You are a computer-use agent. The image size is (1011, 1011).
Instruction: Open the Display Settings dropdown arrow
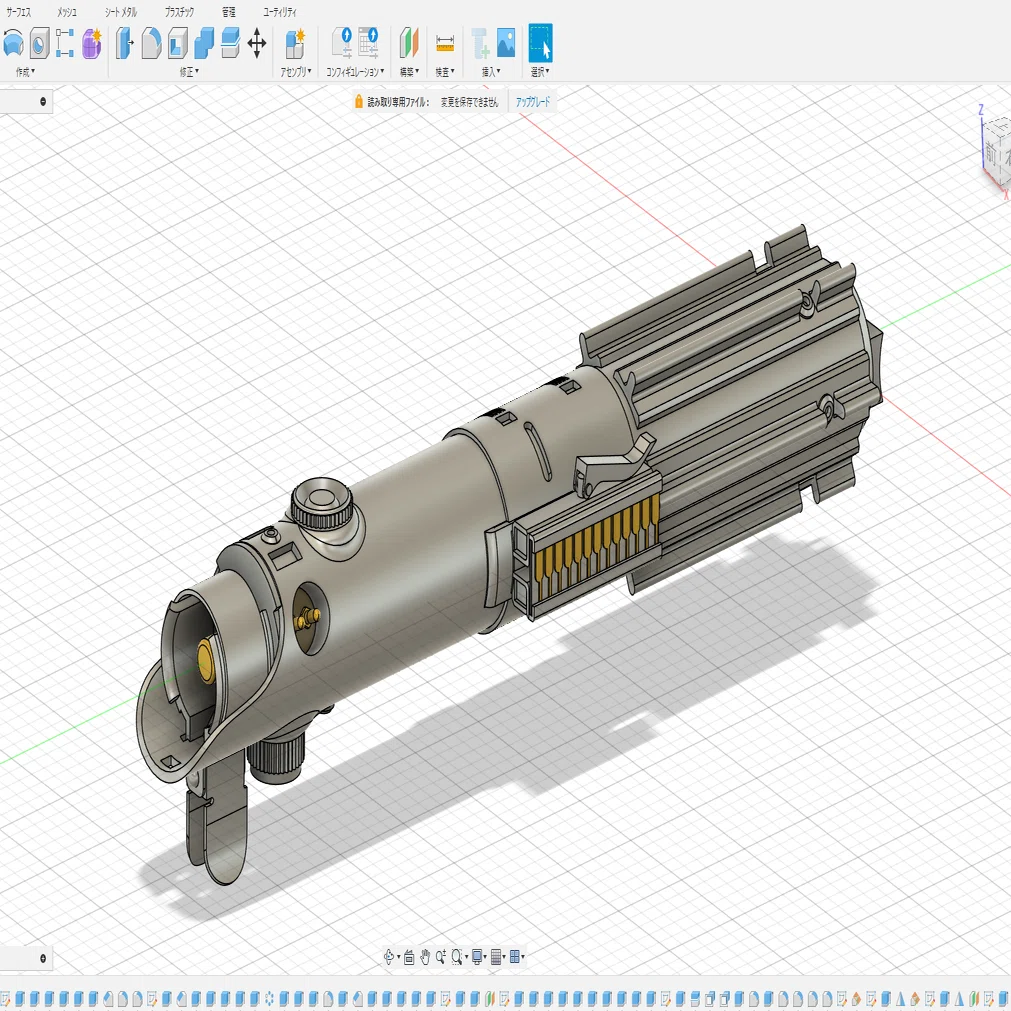click(485, 957)
